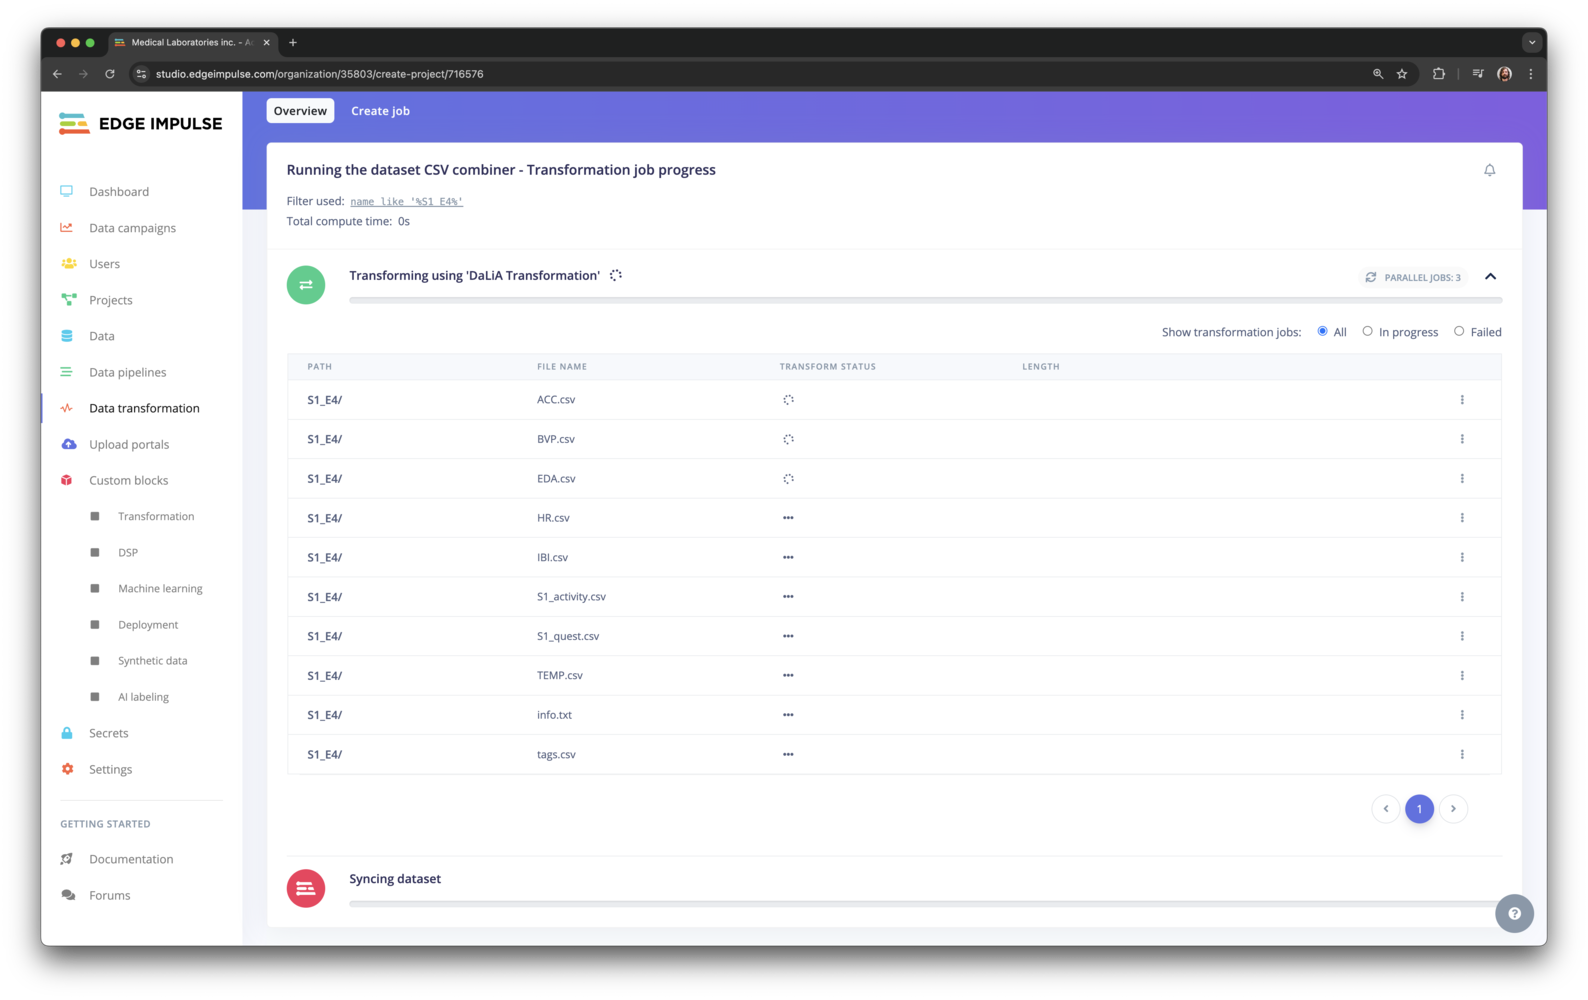Open the Synthetic data item
The width and height of the screenshot is (1588, 1000).
[152, 660]
